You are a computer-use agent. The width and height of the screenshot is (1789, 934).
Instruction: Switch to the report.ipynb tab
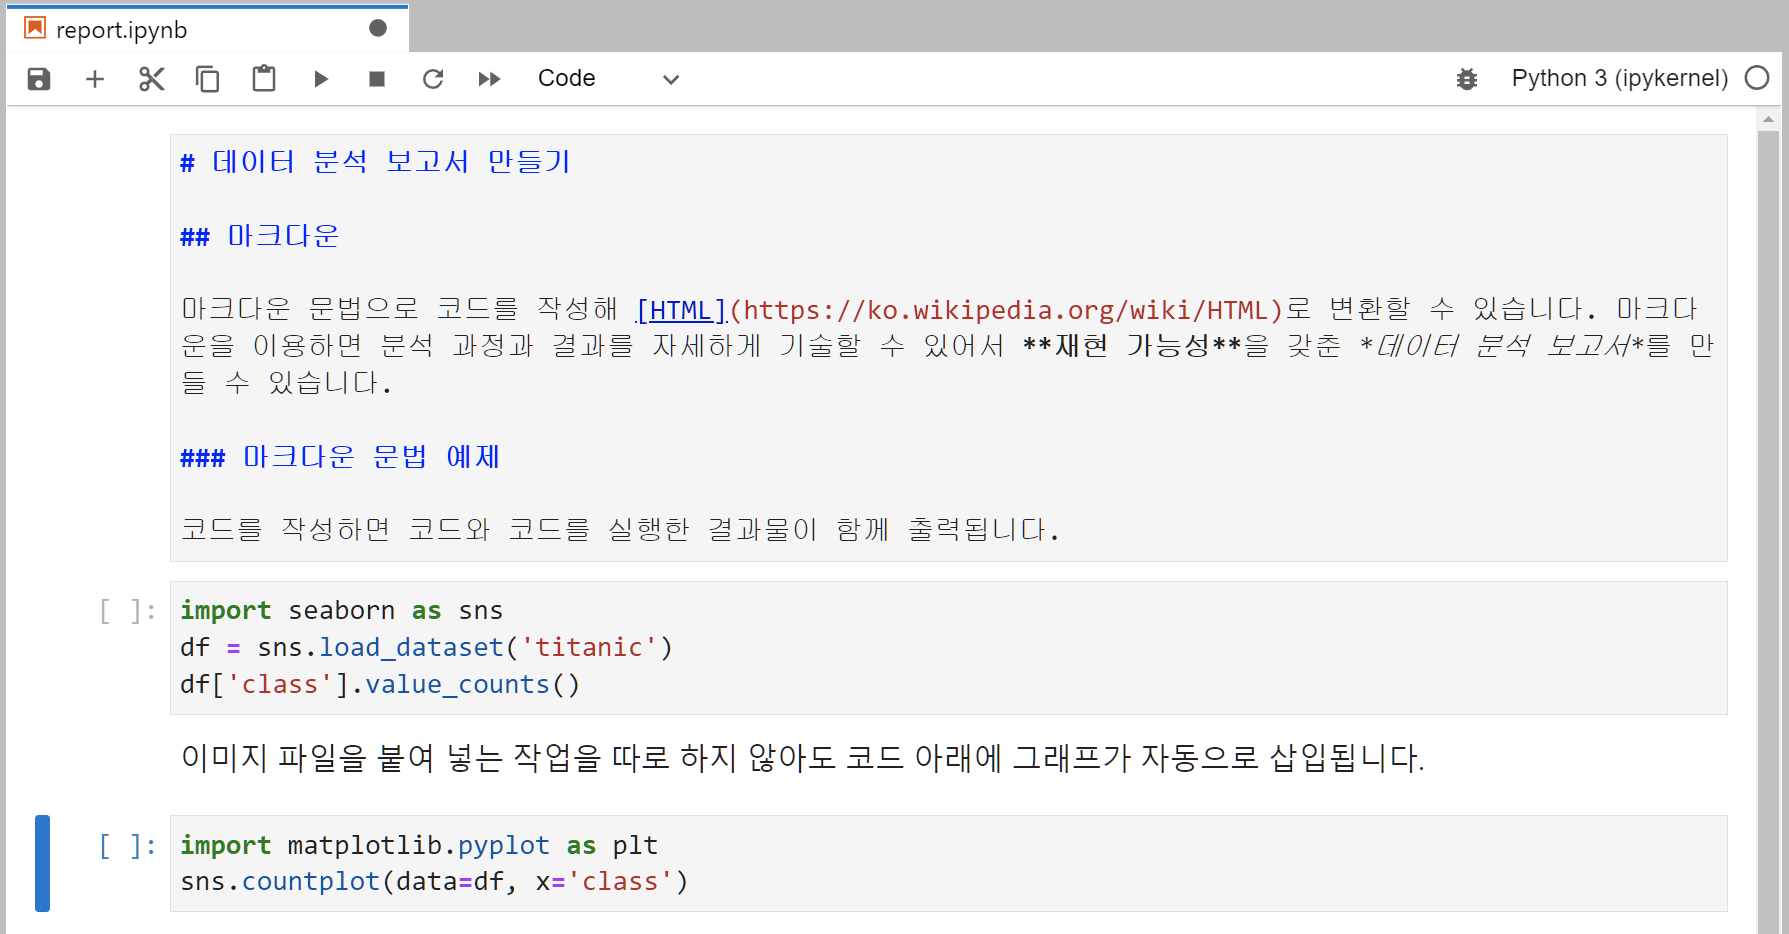[180, 28]
